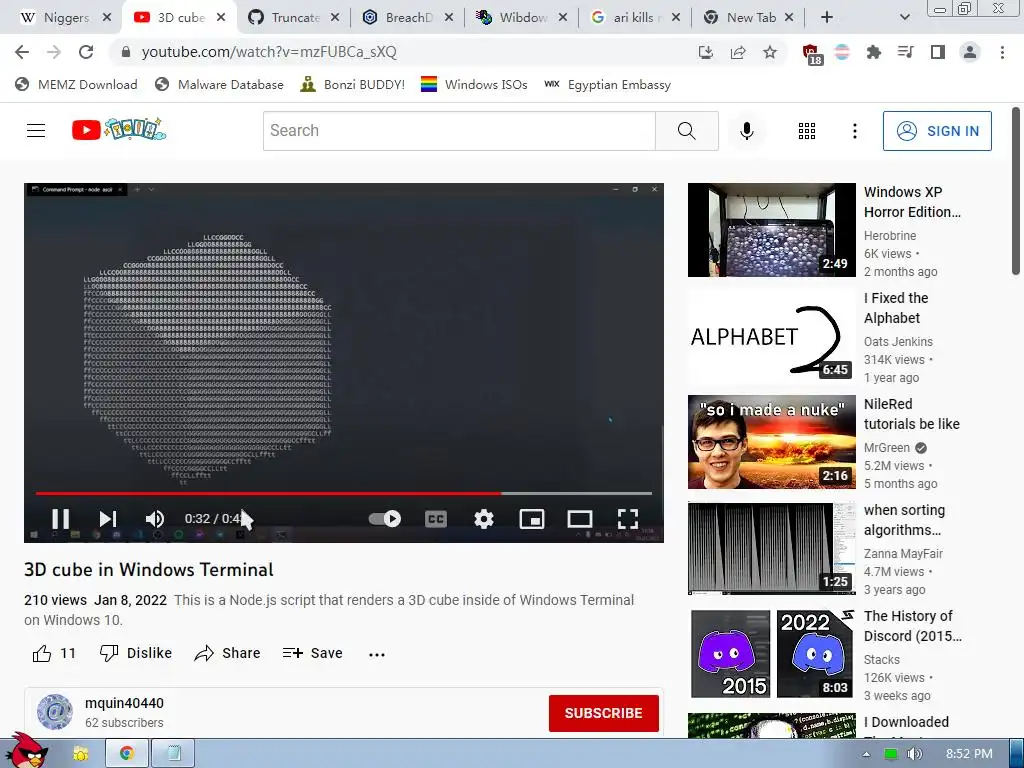Open The History of Discord thumbnail

pos(771,654)
